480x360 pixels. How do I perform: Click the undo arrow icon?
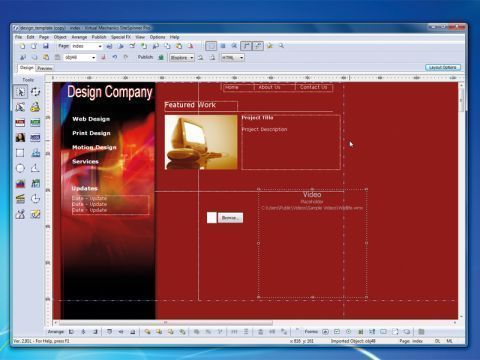(x=115, y=57)
